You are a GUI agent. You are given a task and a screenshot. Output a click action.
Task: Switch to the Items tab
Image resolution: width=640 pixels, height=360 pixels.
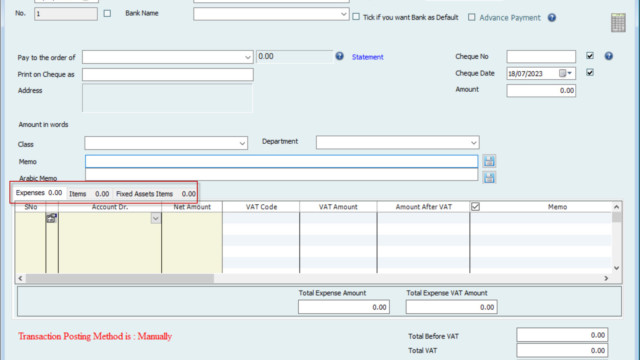click(89, 194)
